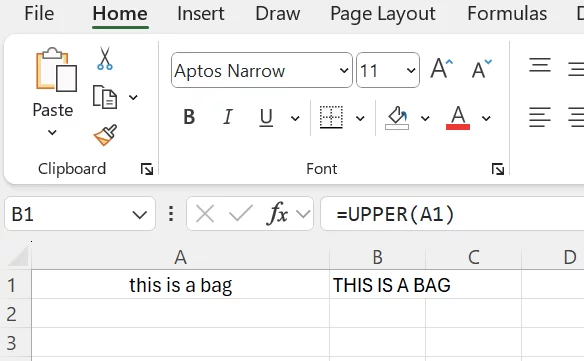Copy using the two-pages icon

(105, 97)
